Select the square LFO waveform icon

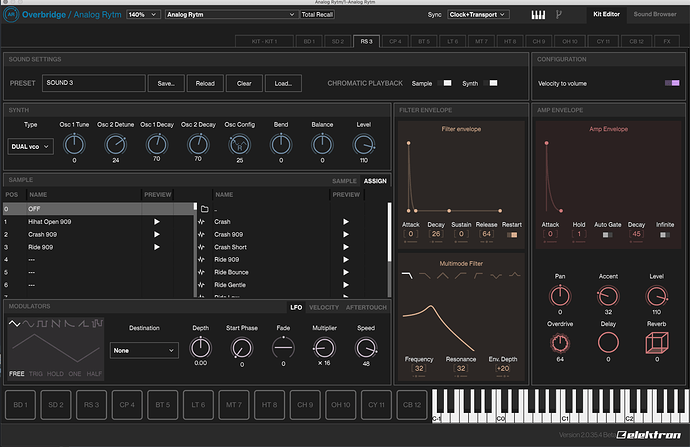[x=42, y=323]
